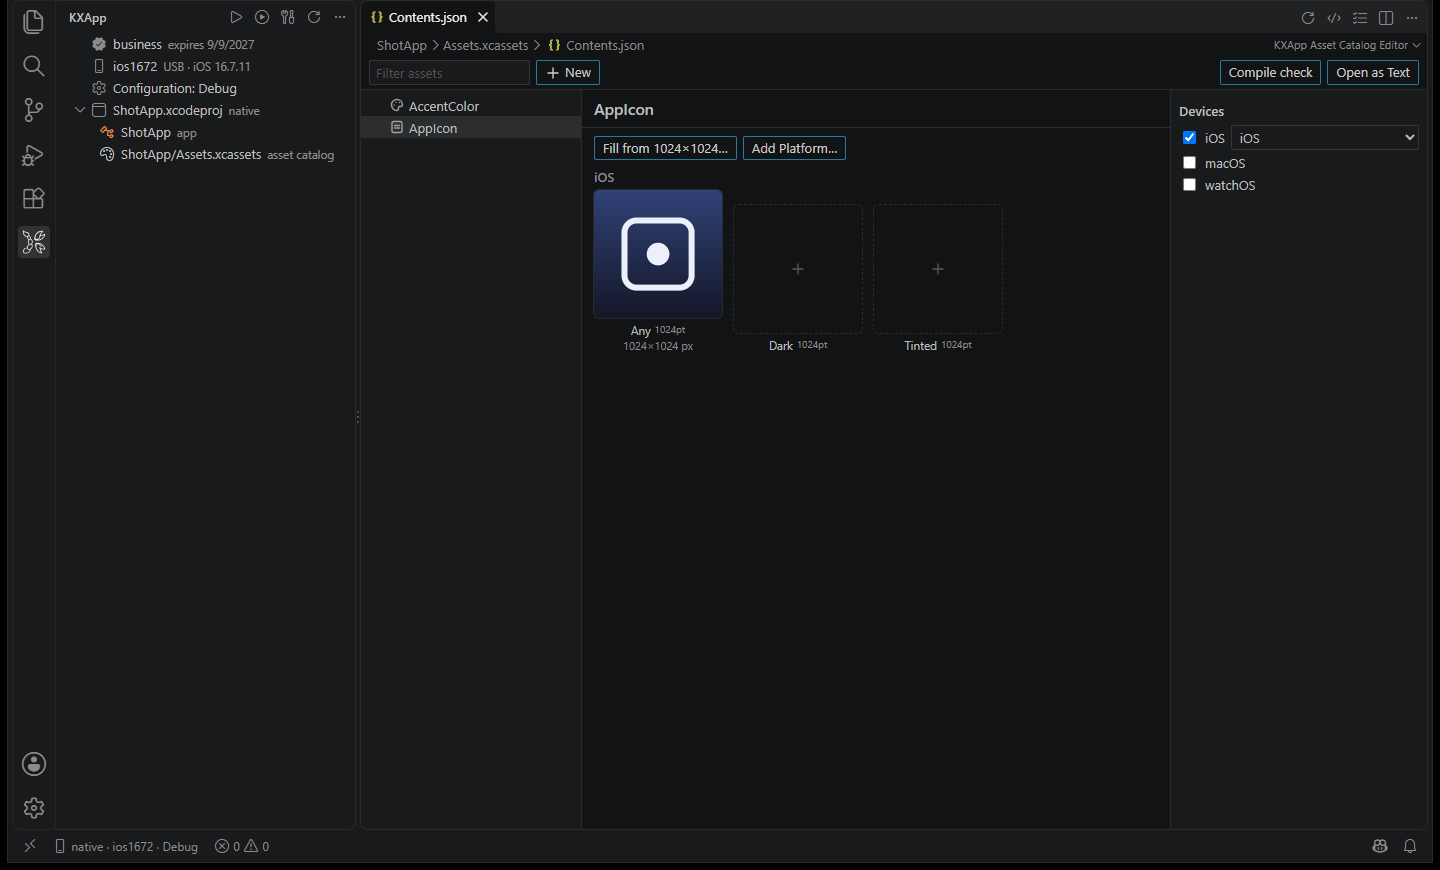Open Run and Debug view
This screenshot has height=870, width=1440.
(x=33, y=155)
